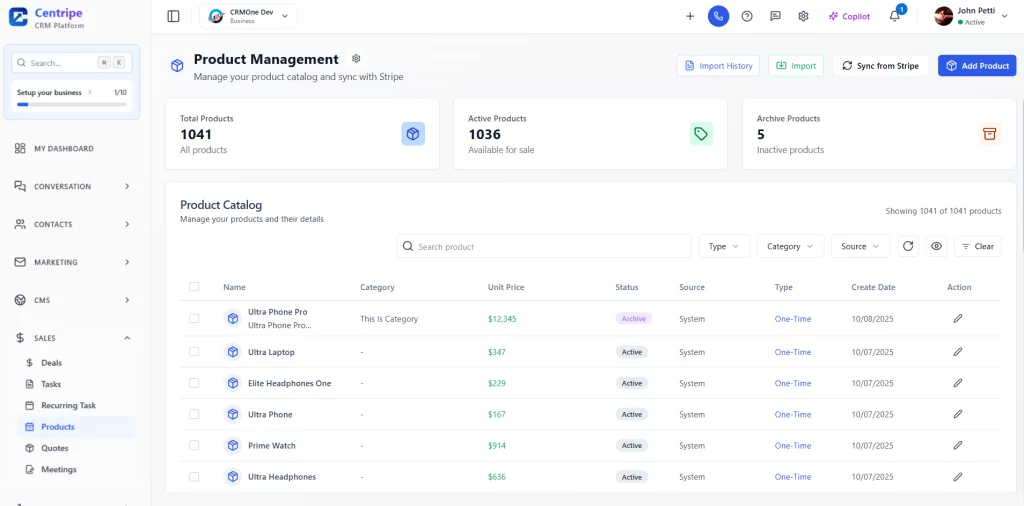This screenshot has height=506, width=1024.
Task: Open the Category filter dropdown
Action: click(790, 246)
